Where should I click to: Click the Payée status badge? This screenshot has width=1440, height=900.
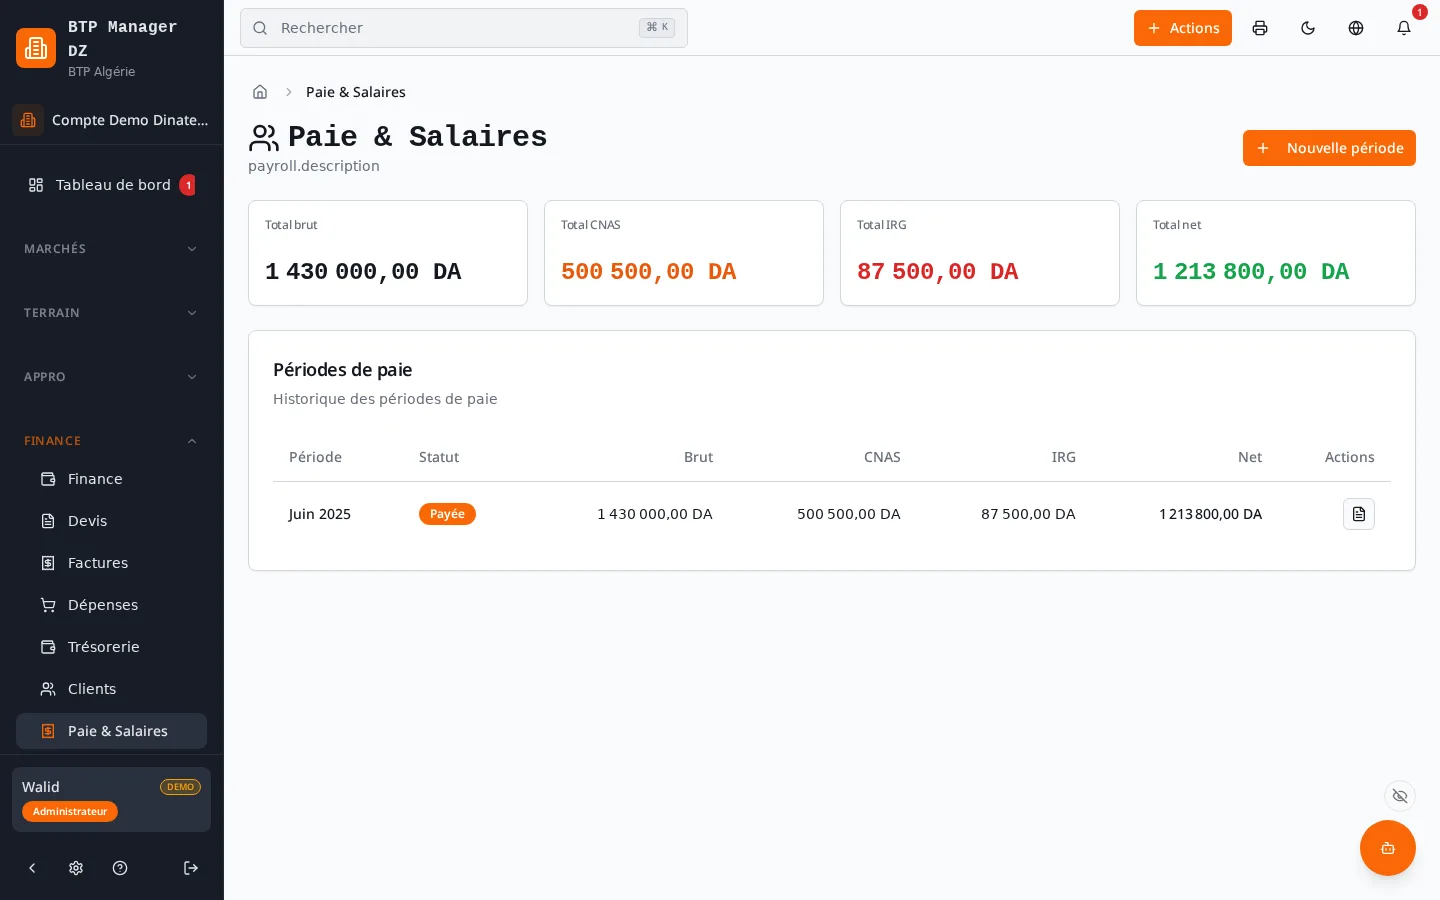pyautogui.click(x=447, y=514)
